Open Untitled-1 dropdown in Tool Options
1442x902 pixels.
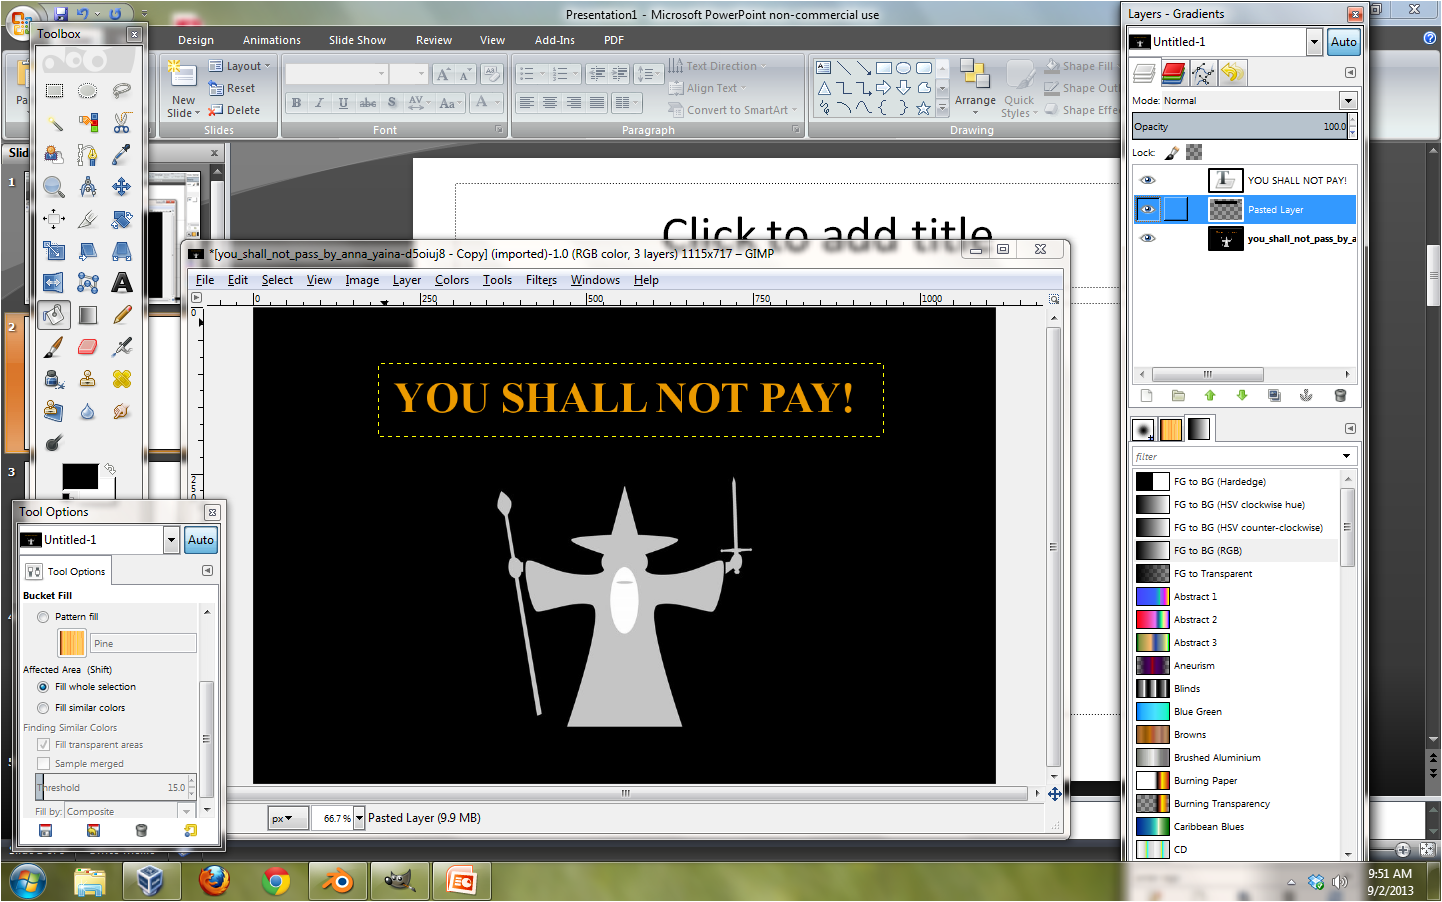tap(171, 540)
